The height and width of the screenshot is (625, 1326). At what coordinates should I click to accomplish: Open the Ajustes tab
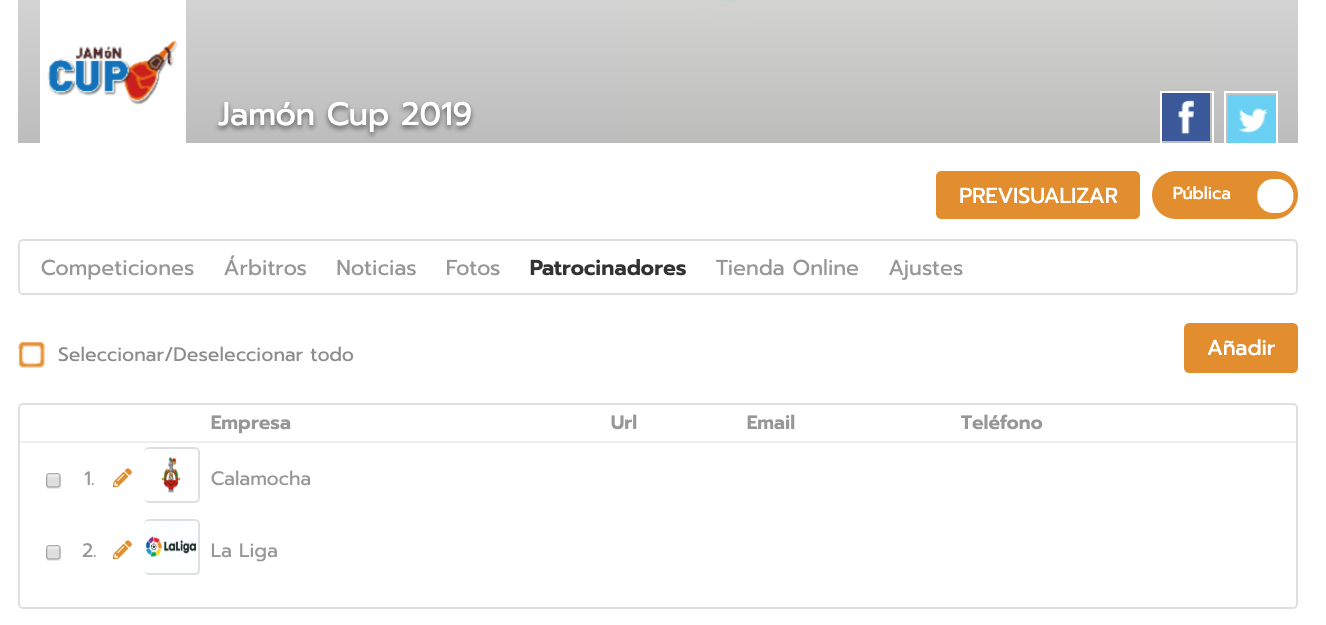point(926,268)
